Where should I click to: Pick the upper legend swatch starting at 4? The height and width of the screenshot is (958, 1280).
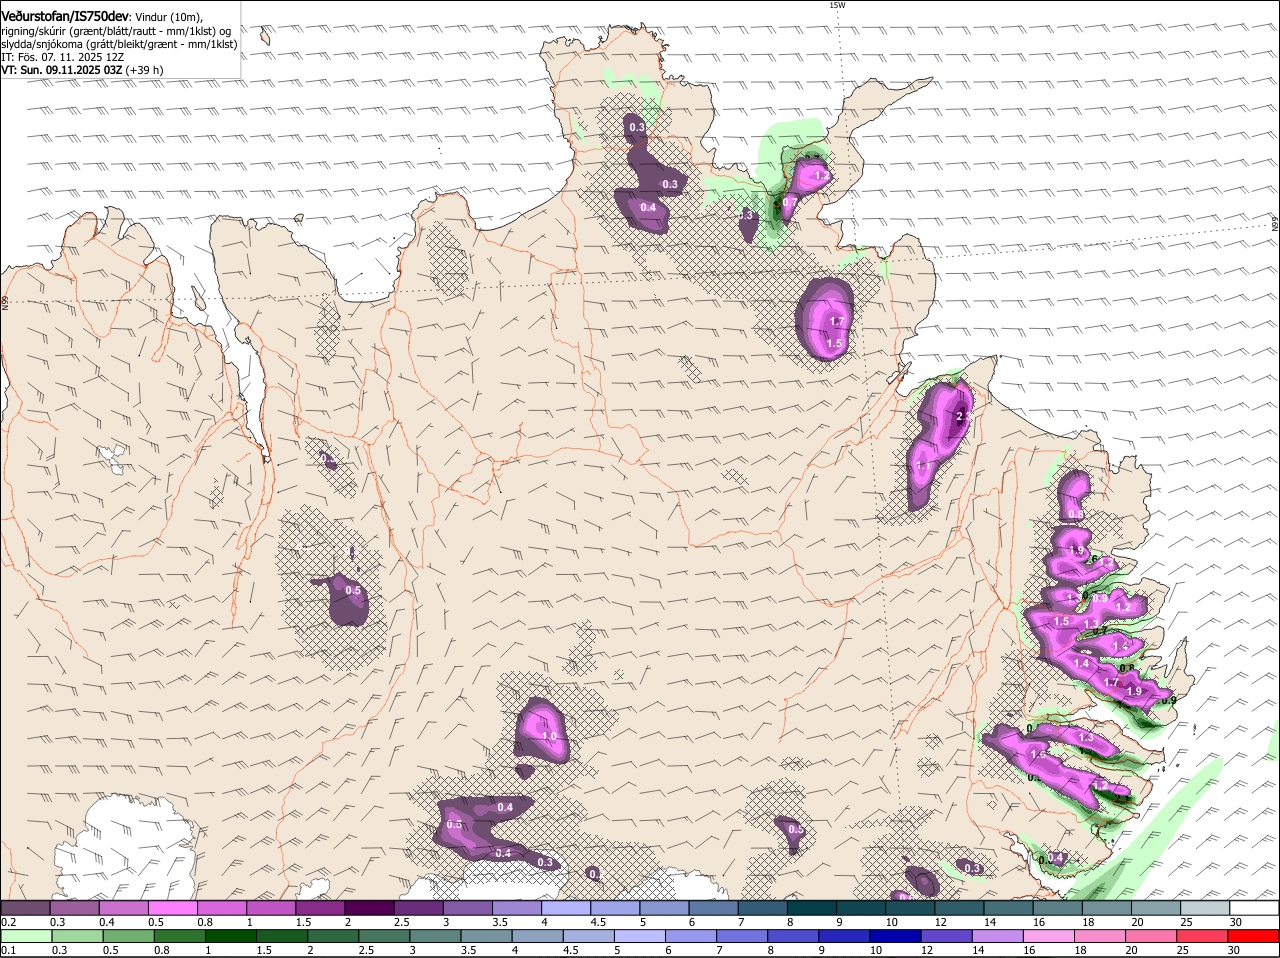566,907
